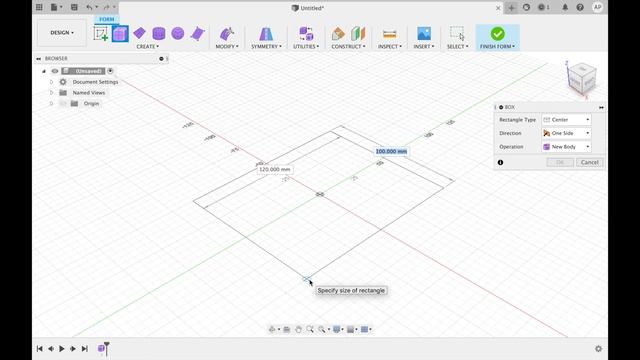Play the timeline
This screenshot has width=640, height=360.
(x=62, y=349)
